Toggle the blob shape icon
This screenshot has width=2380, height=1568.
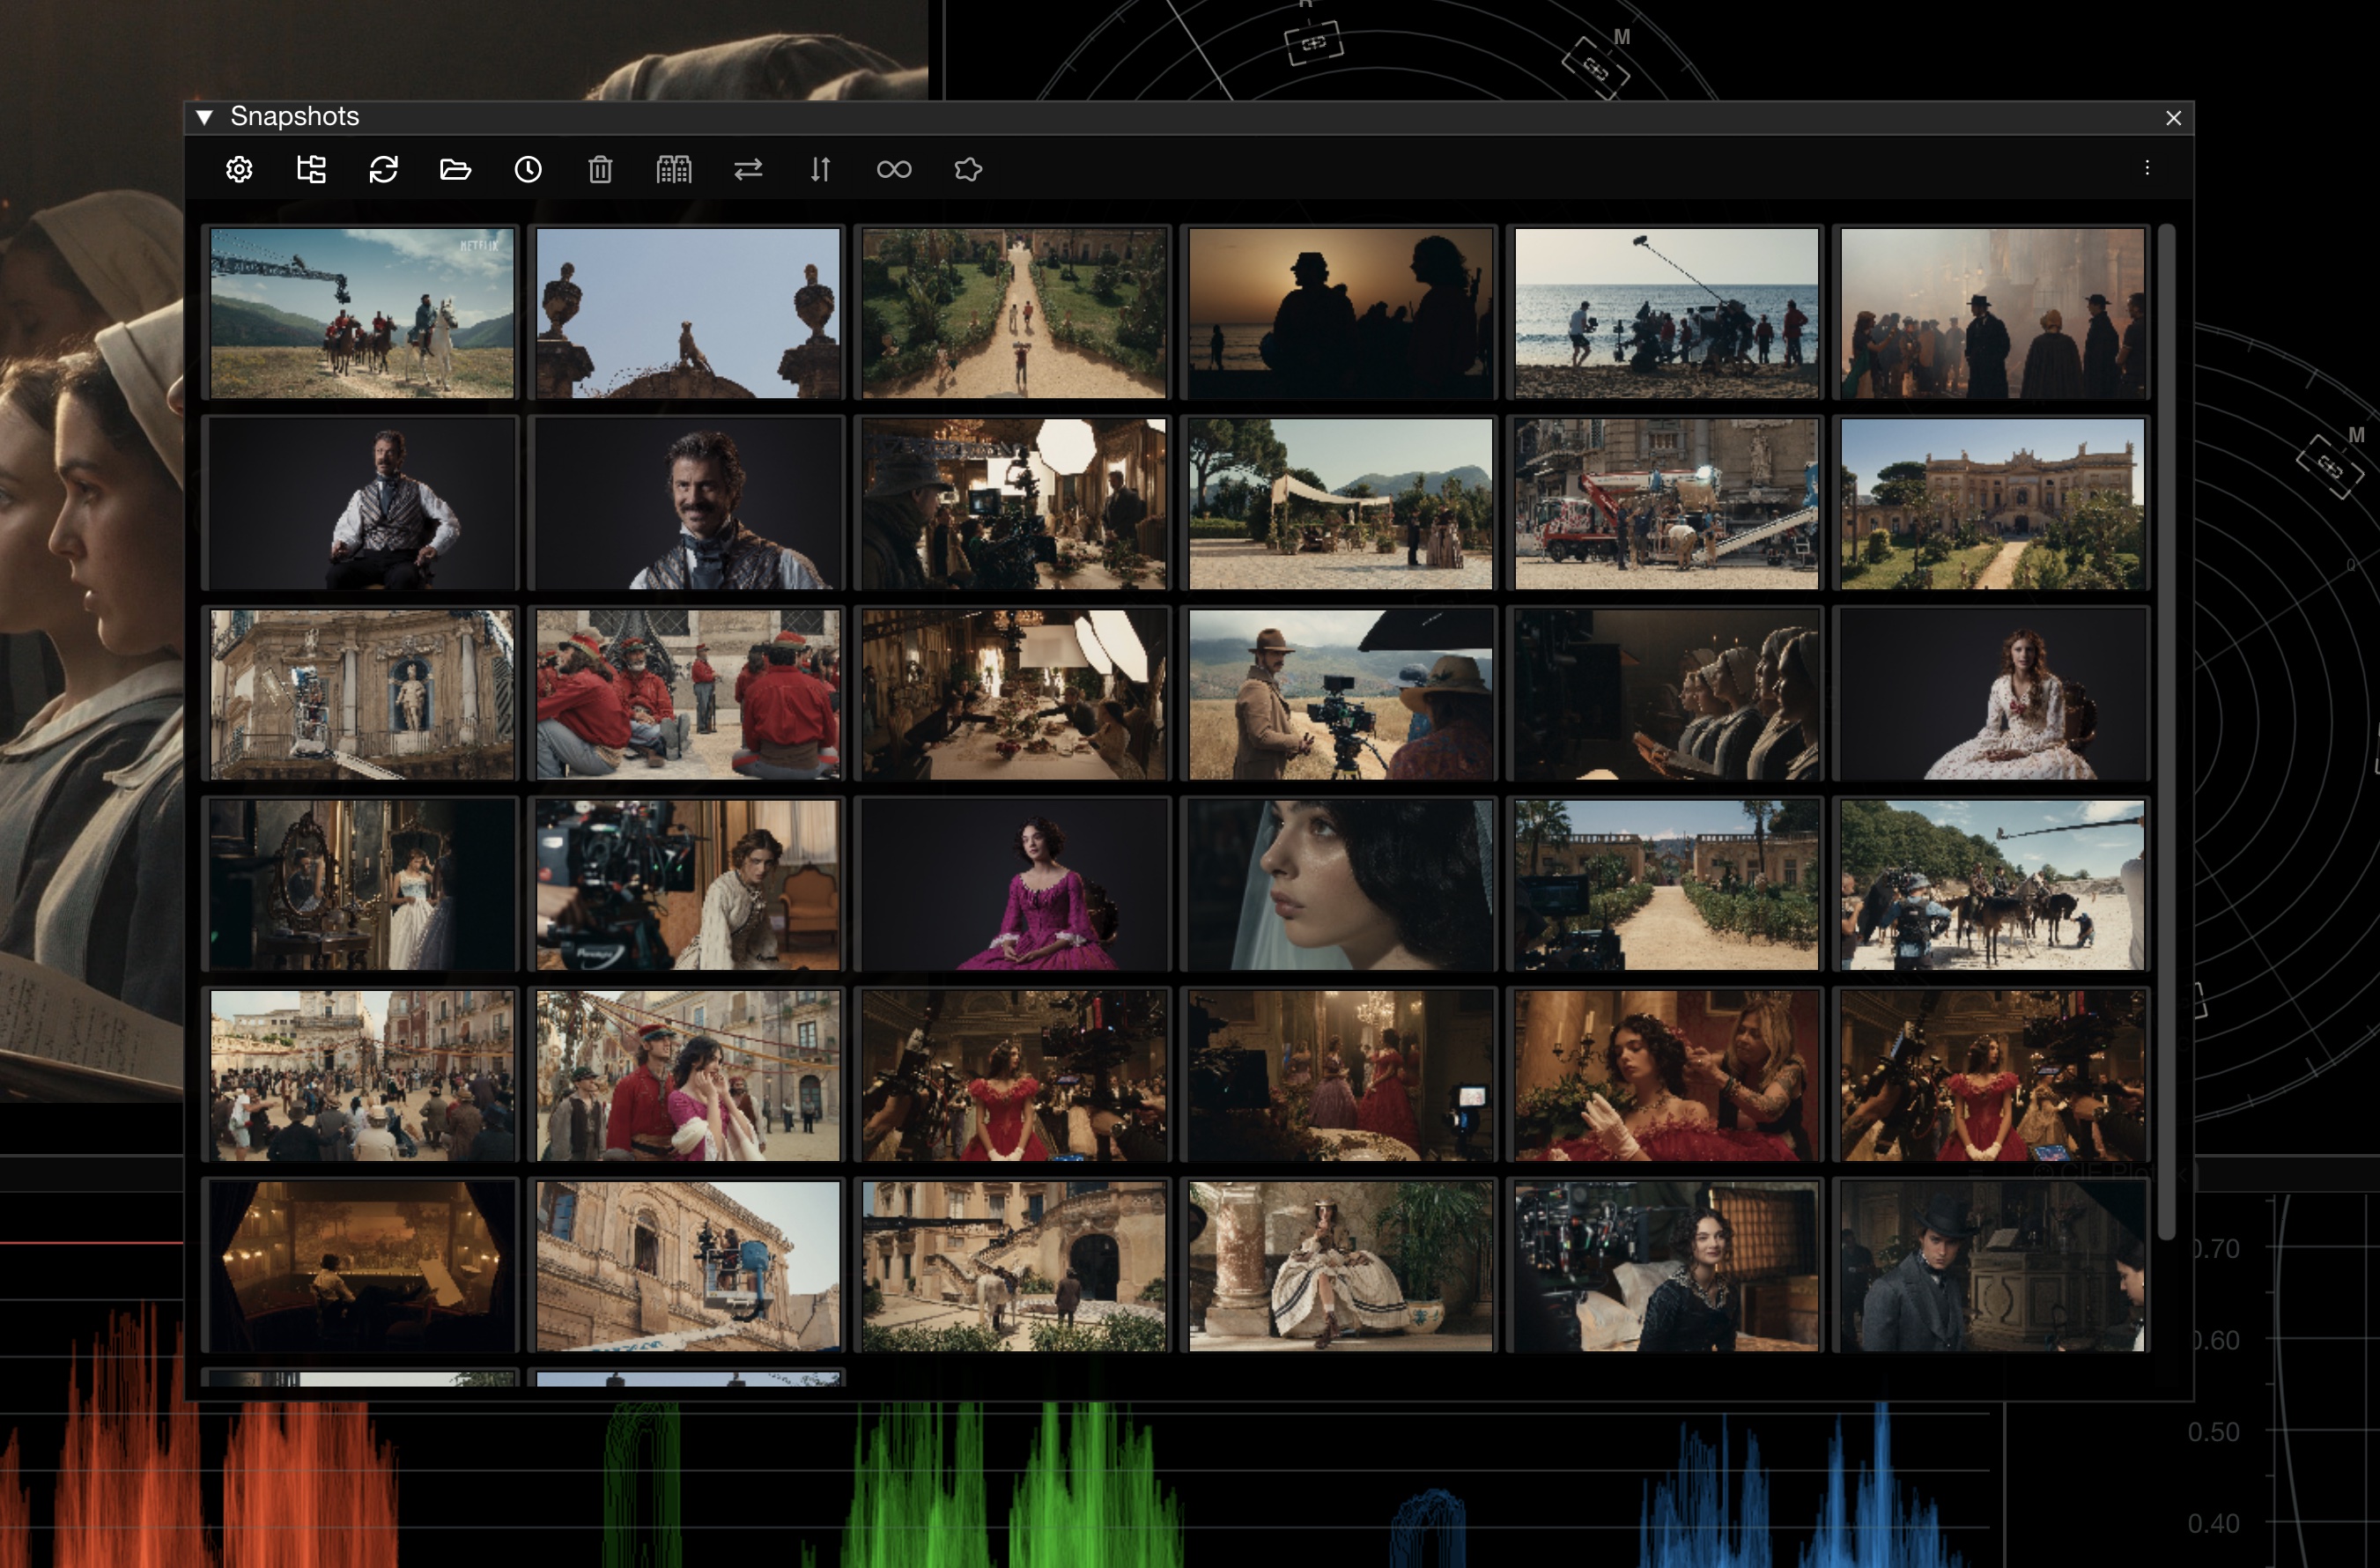[968, 170]
